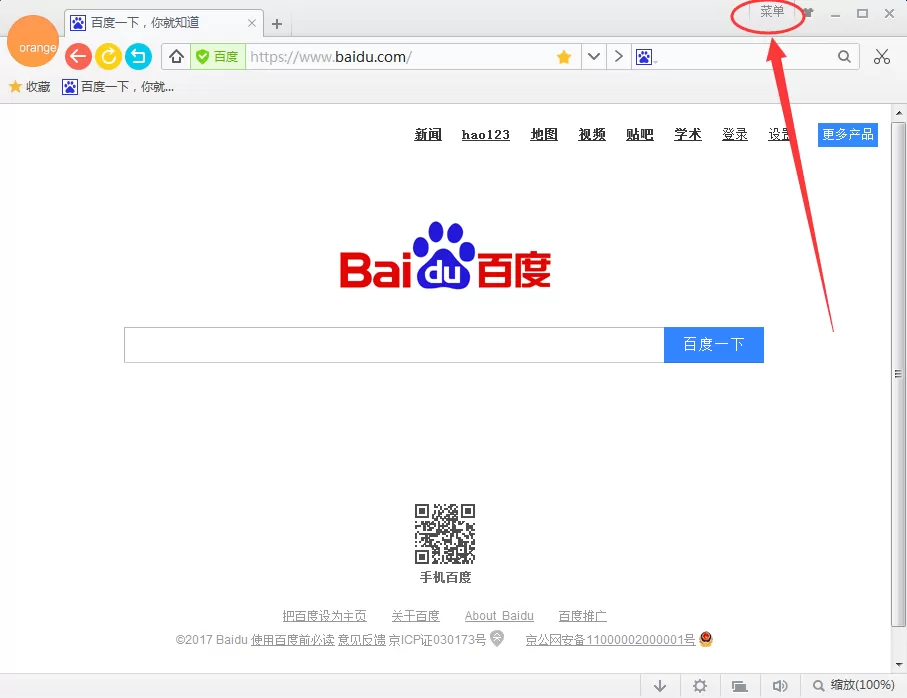
Task: Open the 关于百度 link
Action: coord(415,616)
